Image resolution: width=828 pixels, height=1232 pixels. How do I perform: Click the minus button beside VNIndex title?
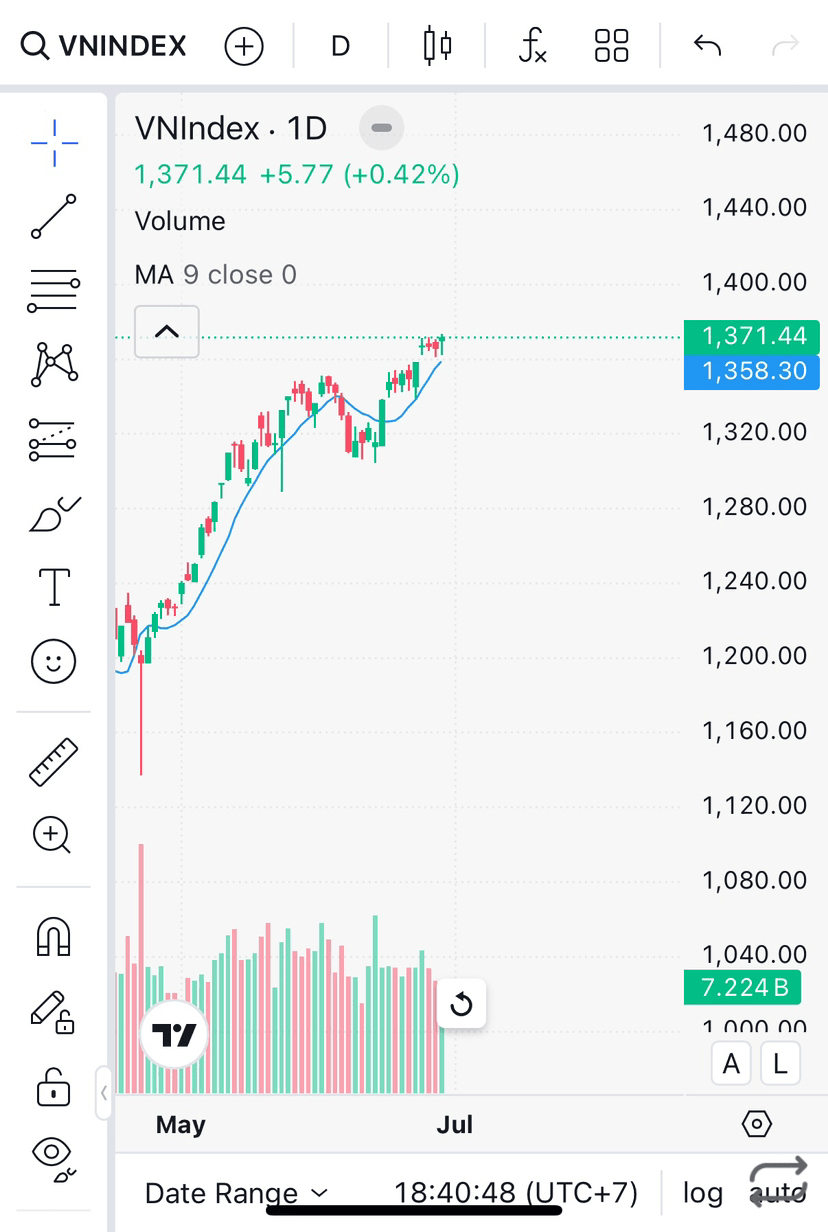click(381, 128)
